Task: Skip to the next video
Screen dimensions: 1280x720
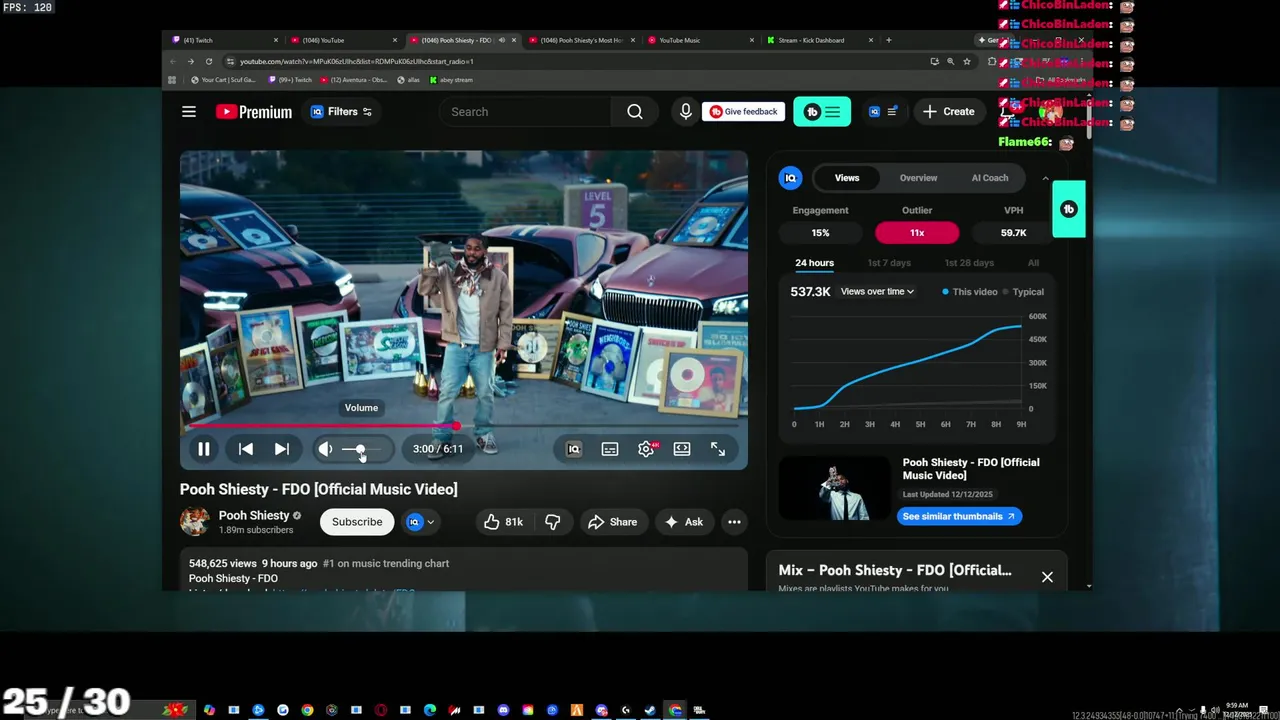Action: coord(282,449)
